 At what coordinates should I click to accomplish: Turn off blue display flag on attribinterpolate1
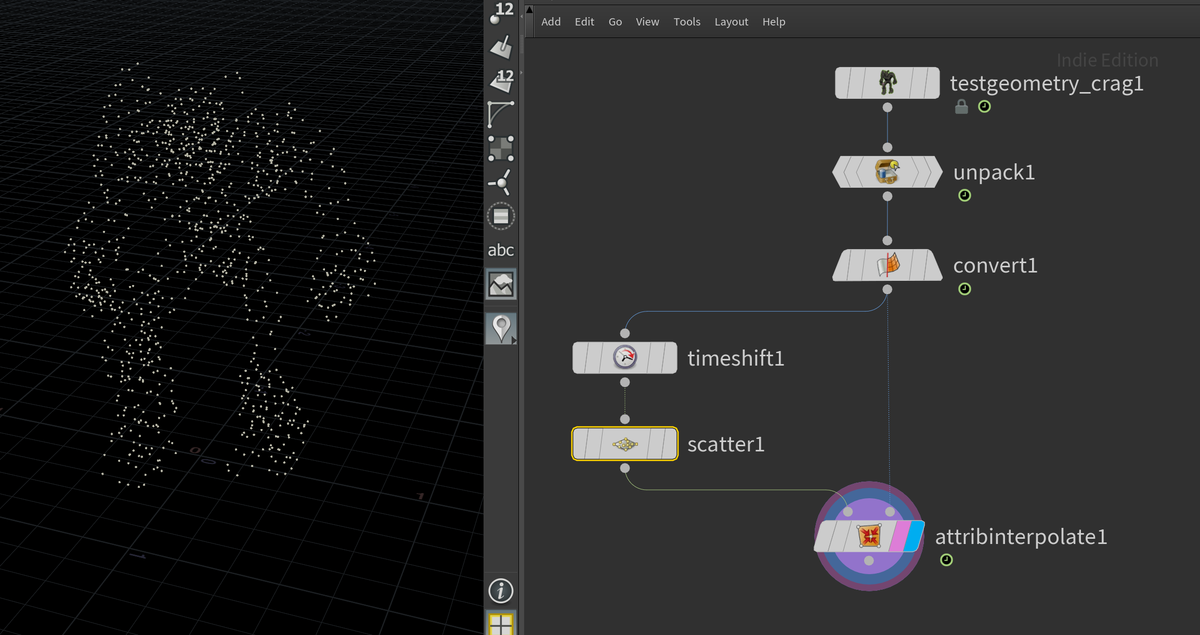(x=916, y=536)
